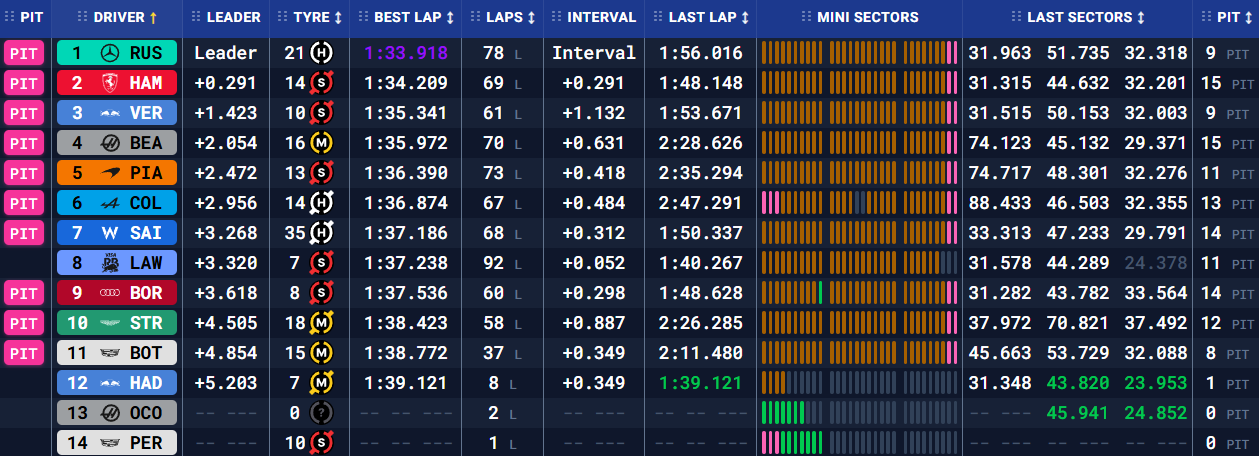Click the unknown tyre icon for OCO

coord(322,413)
